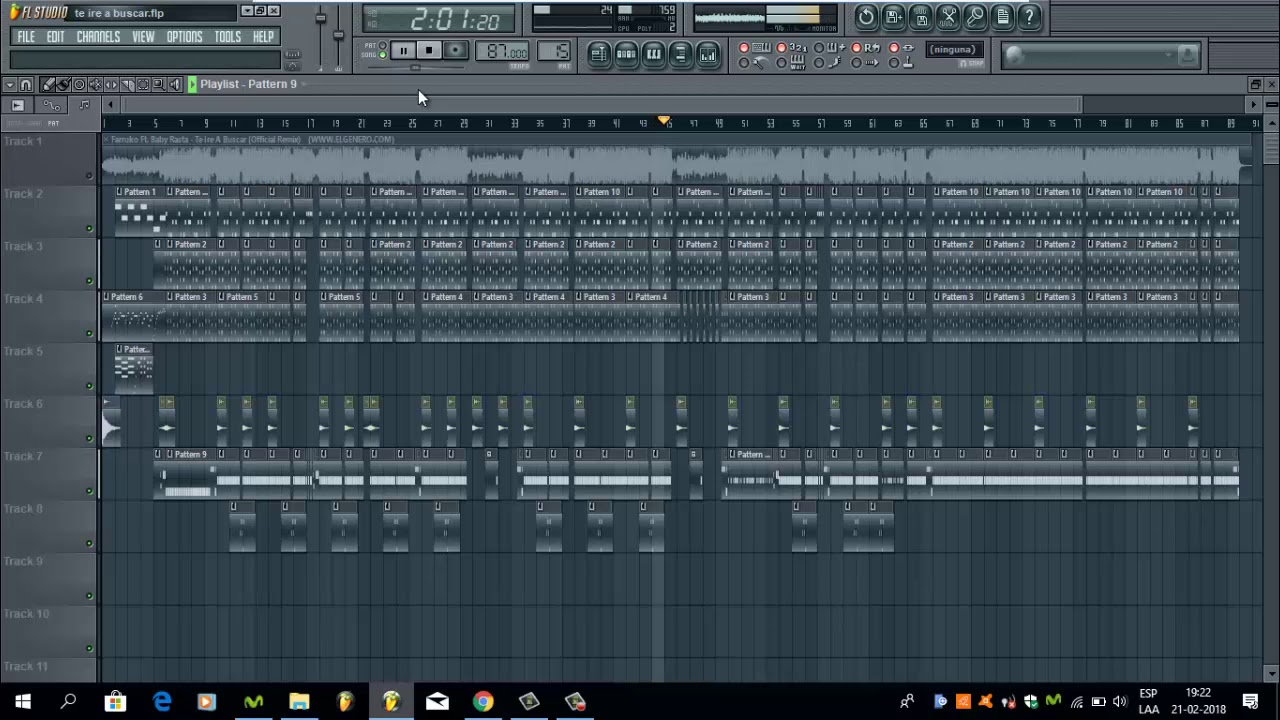
Task: Mute Track 3 using its green dot
Action: (x=89, y=281)
